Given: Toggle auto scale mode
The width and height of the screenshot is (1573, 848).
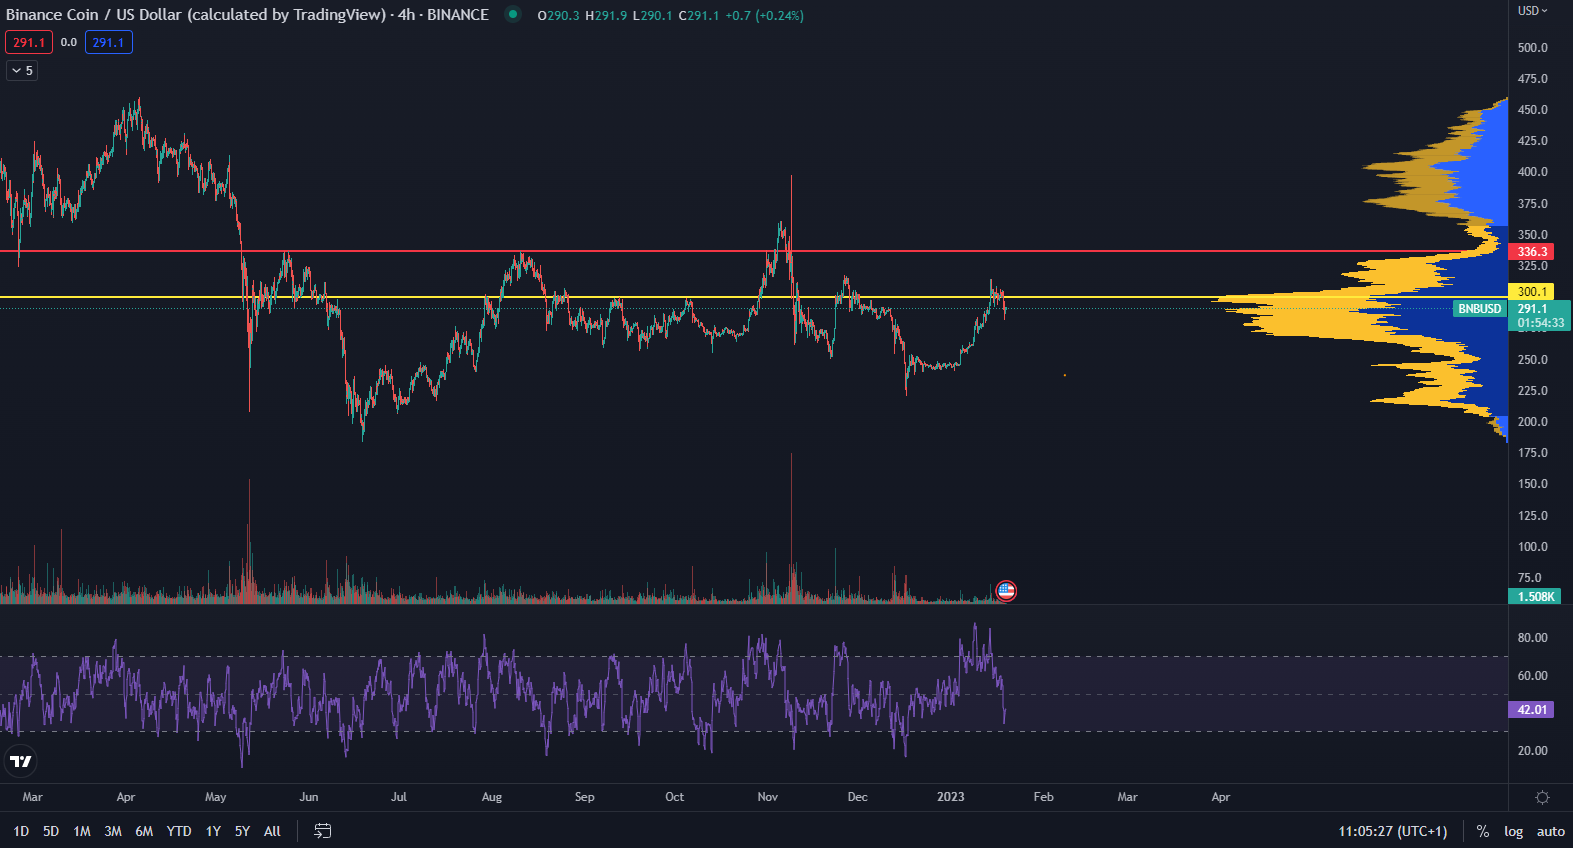Looking at the screenshot, I should (x=1550, y=831).
